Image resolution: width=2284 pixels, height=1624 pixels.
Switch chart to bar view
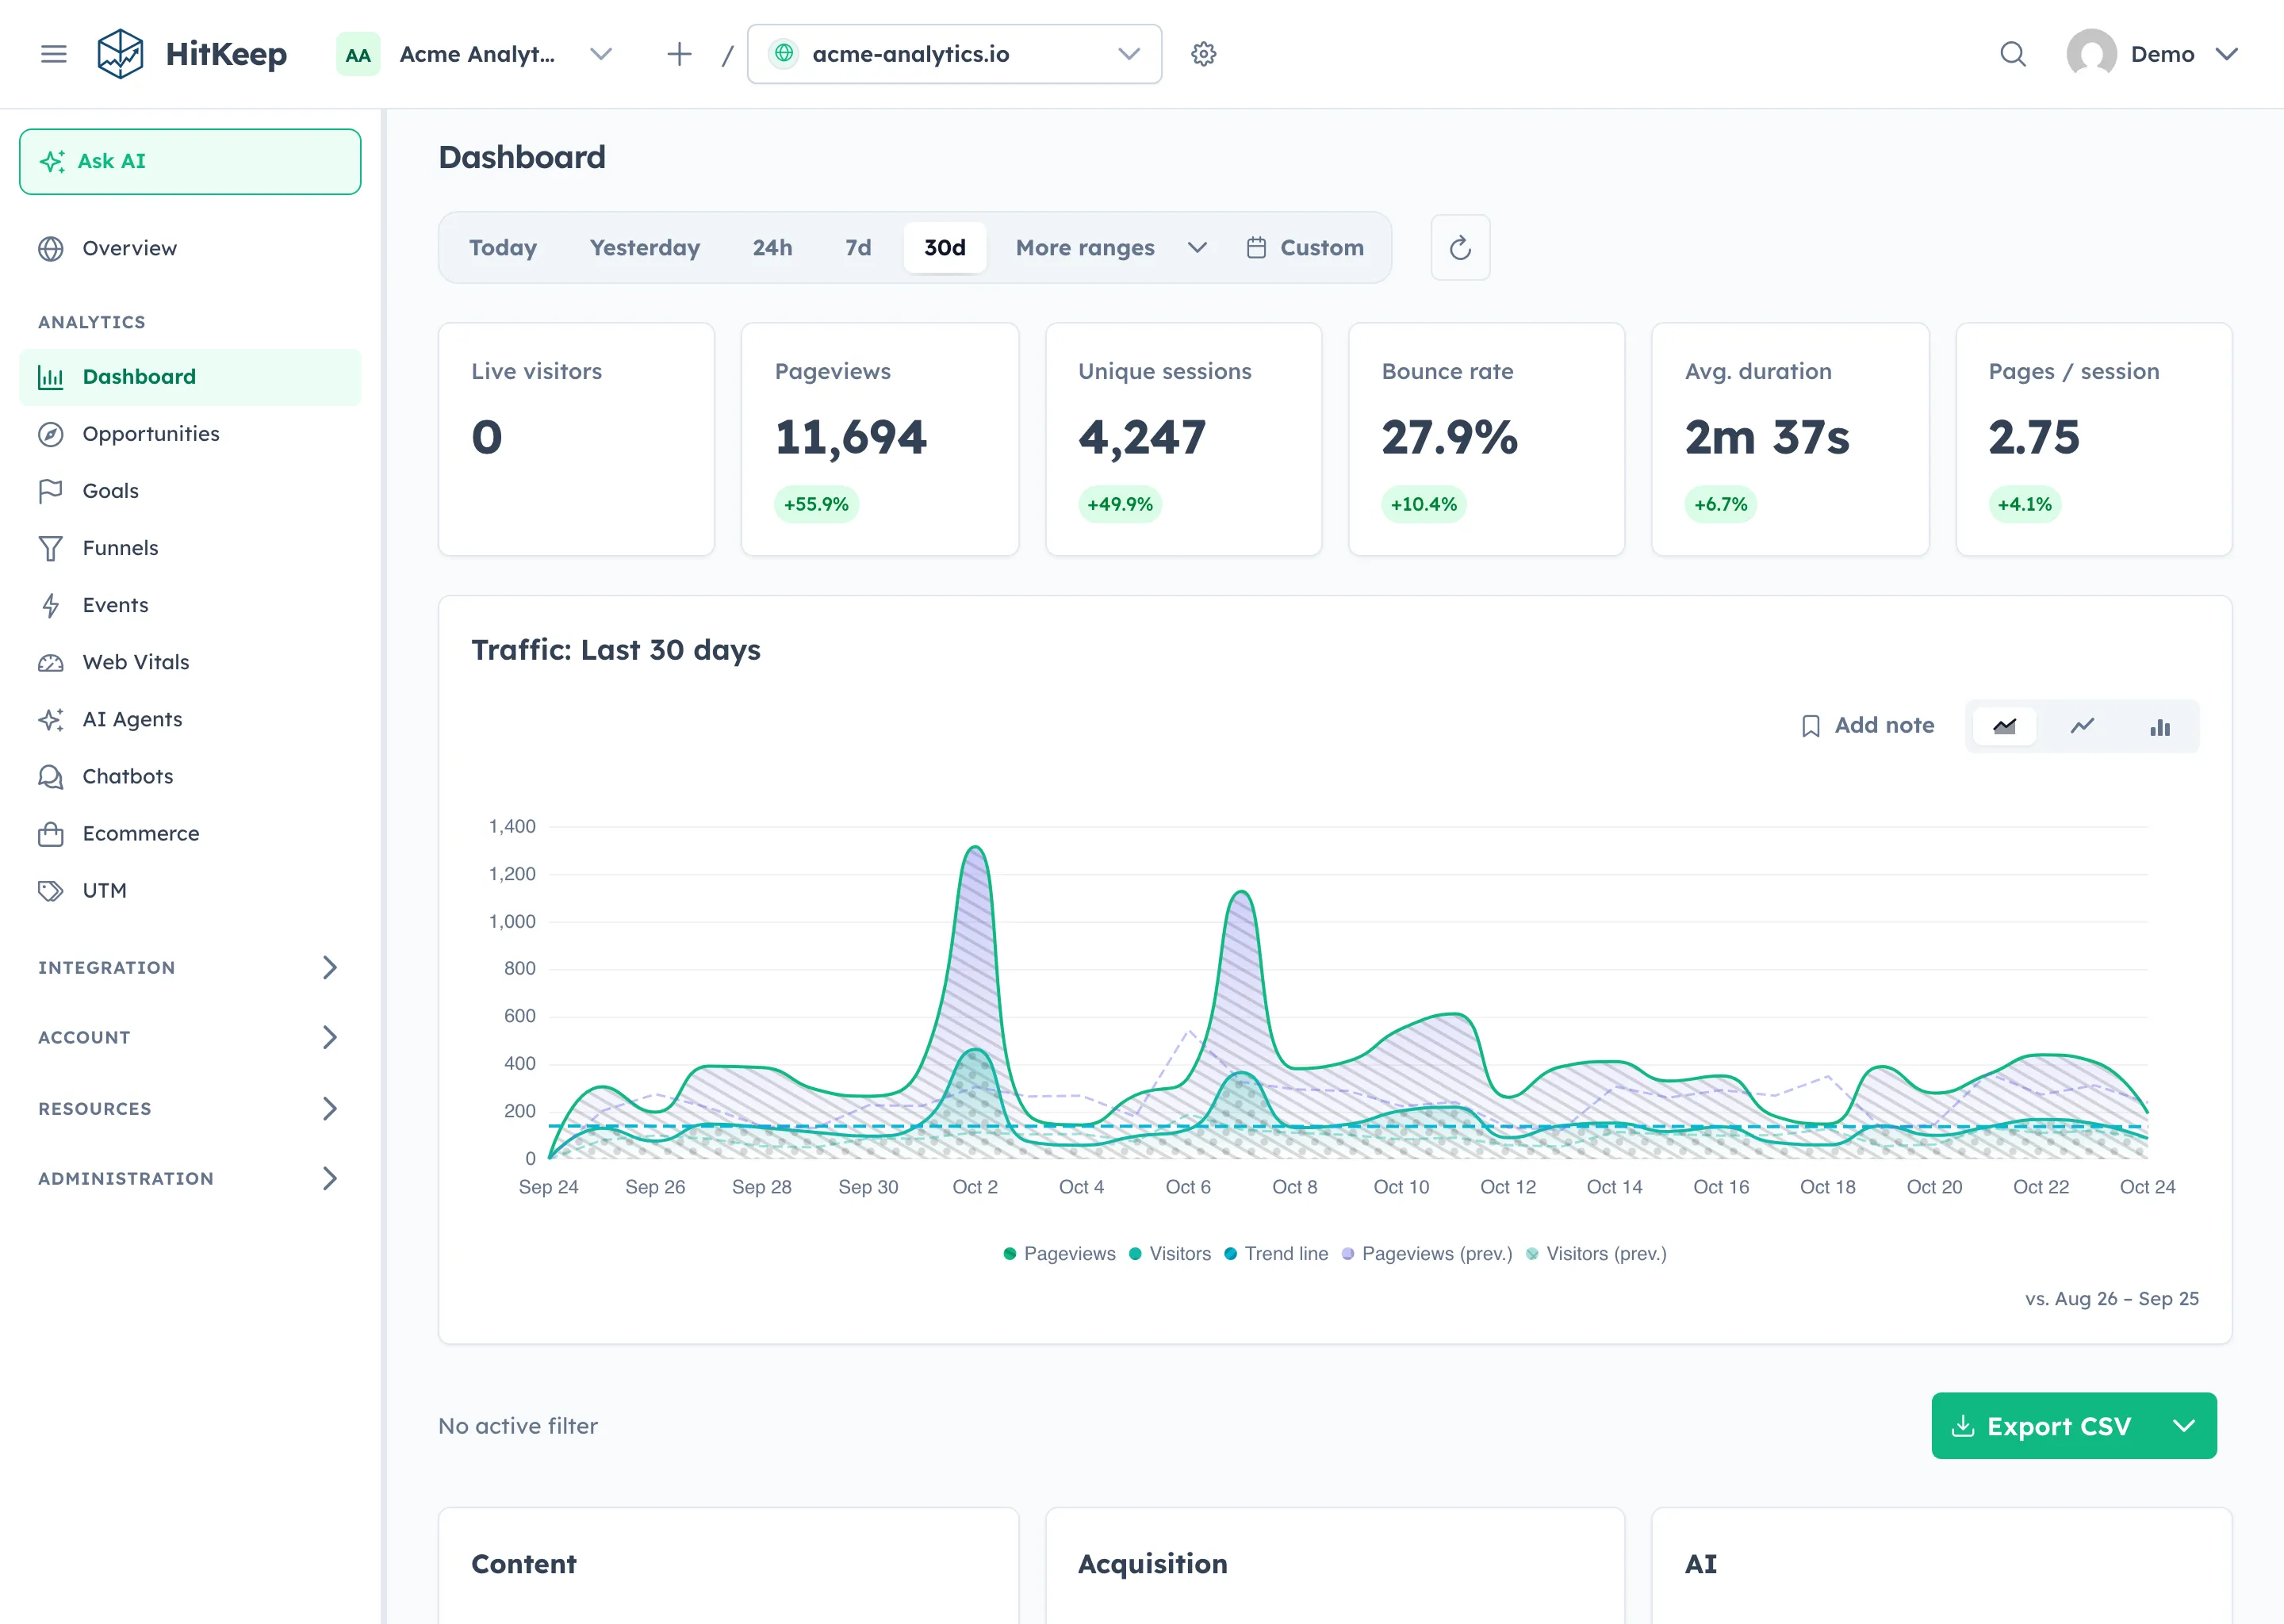2160,726
